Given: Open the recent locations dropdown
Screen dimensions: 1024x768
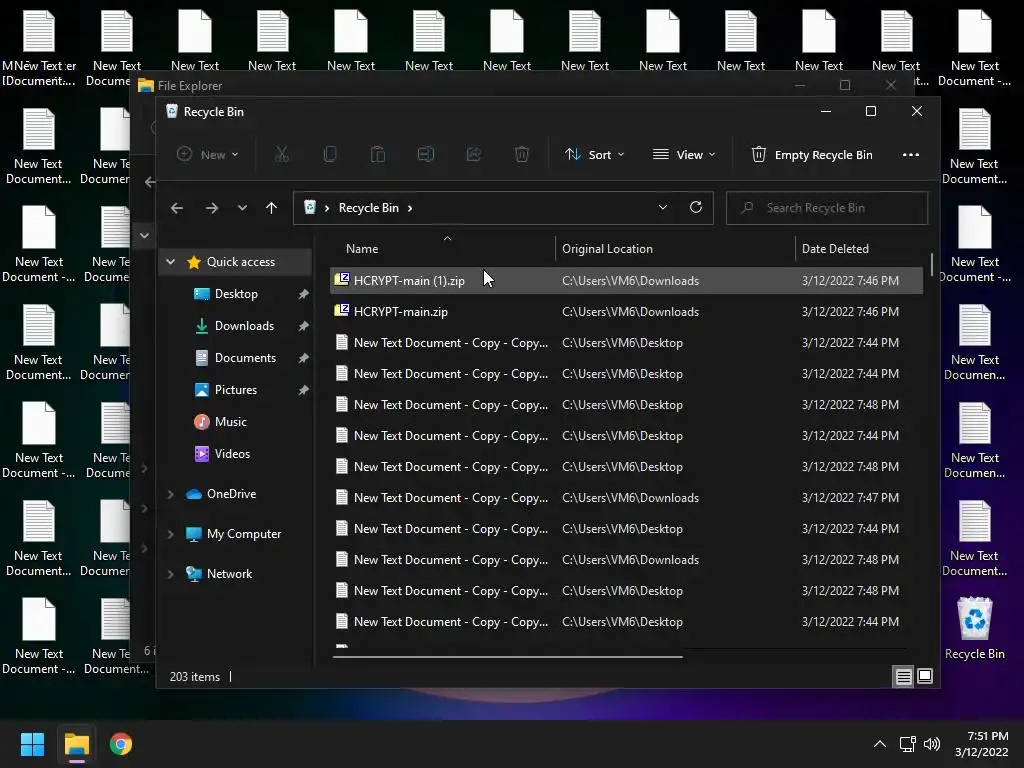Looking at the screenshot, I should pyautogui.click(x=242, y=208).
